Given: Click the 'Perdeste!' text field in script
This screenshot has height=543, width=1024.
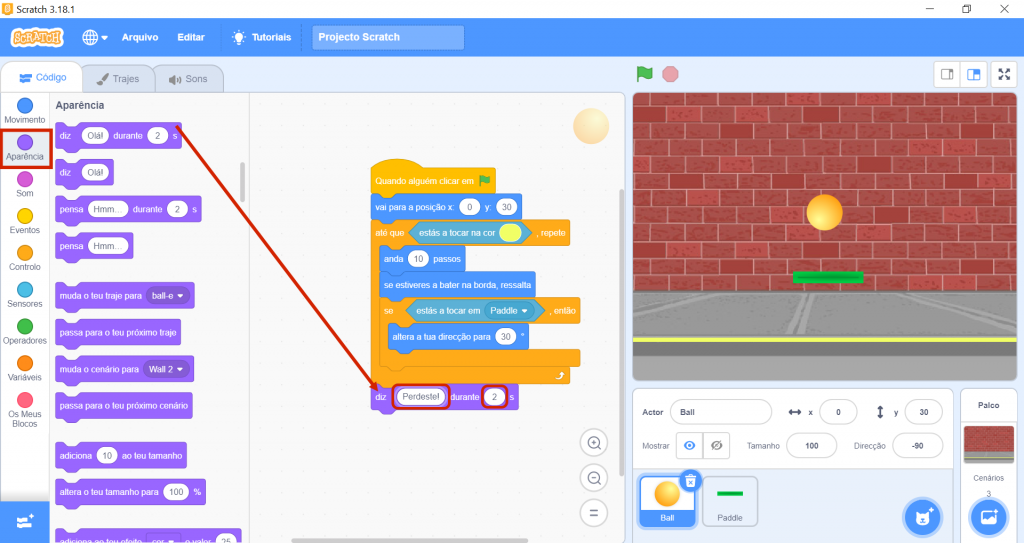Looking at the screenshot, I should 421,397.
